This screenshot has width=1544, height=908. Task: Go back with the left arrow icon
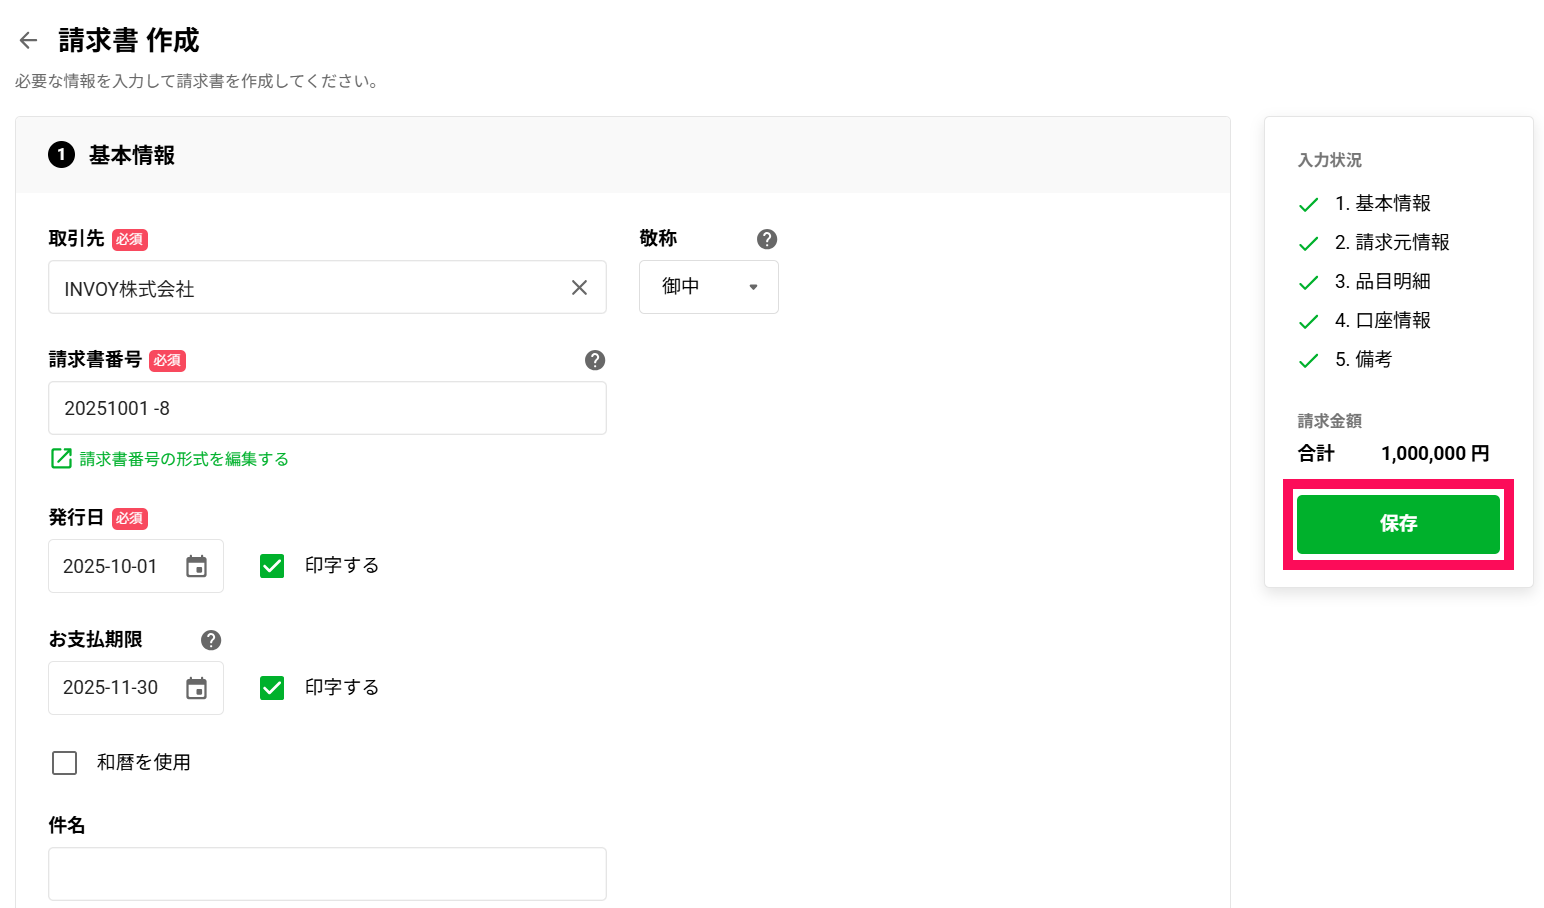(28, 40)
